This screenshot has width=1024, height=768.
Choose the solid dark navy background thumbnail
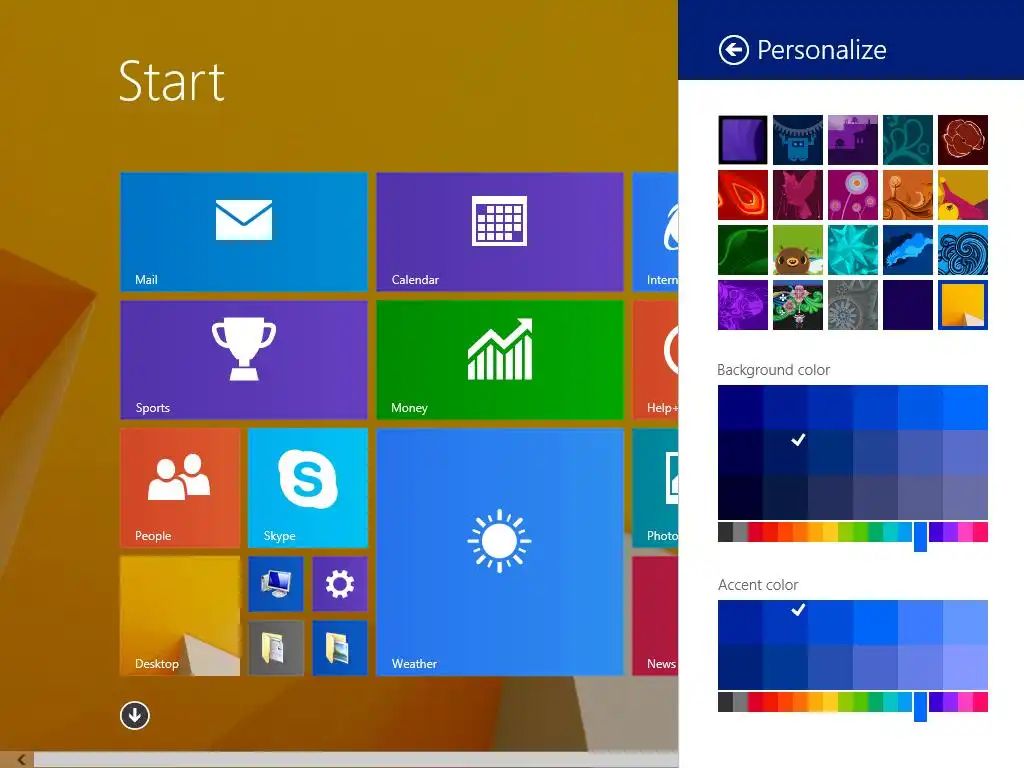(x=908, y=305)
